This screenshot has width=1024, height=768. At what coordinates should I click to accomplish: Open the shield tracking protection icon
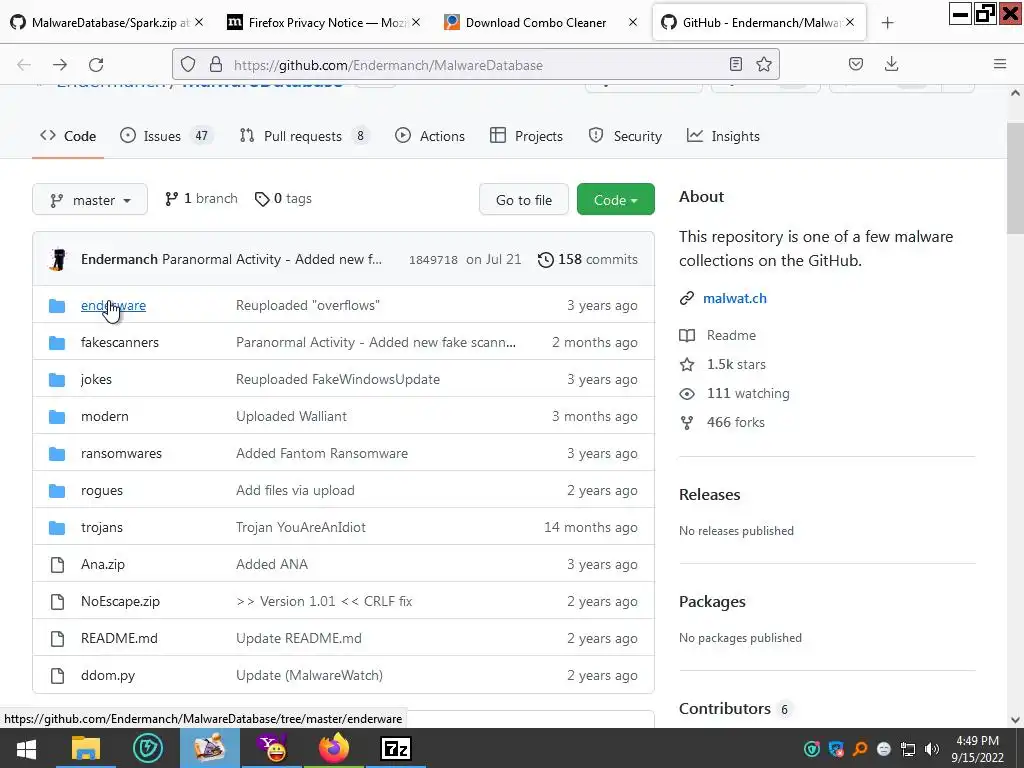coord(188,65)
